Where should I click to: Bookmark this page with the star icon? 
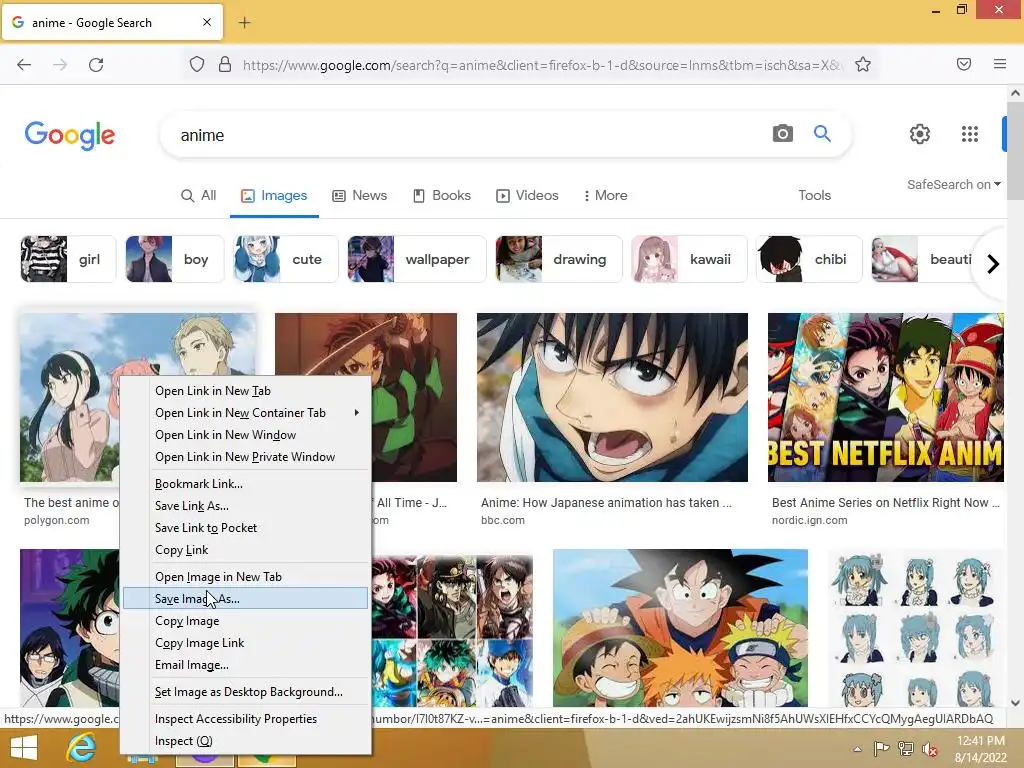[x=863, y=65]
